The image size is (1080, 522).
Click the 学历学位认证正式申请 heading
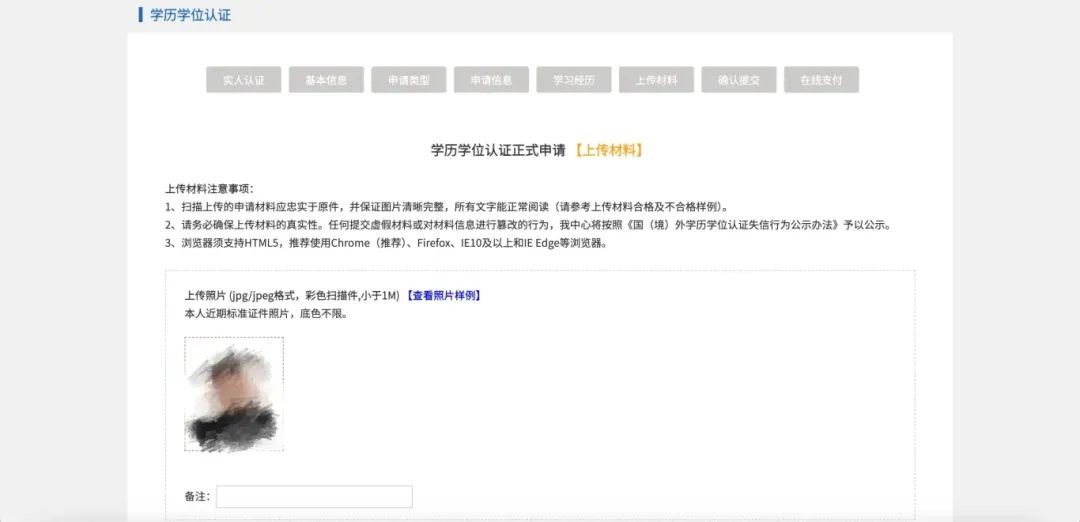(499, 150)
